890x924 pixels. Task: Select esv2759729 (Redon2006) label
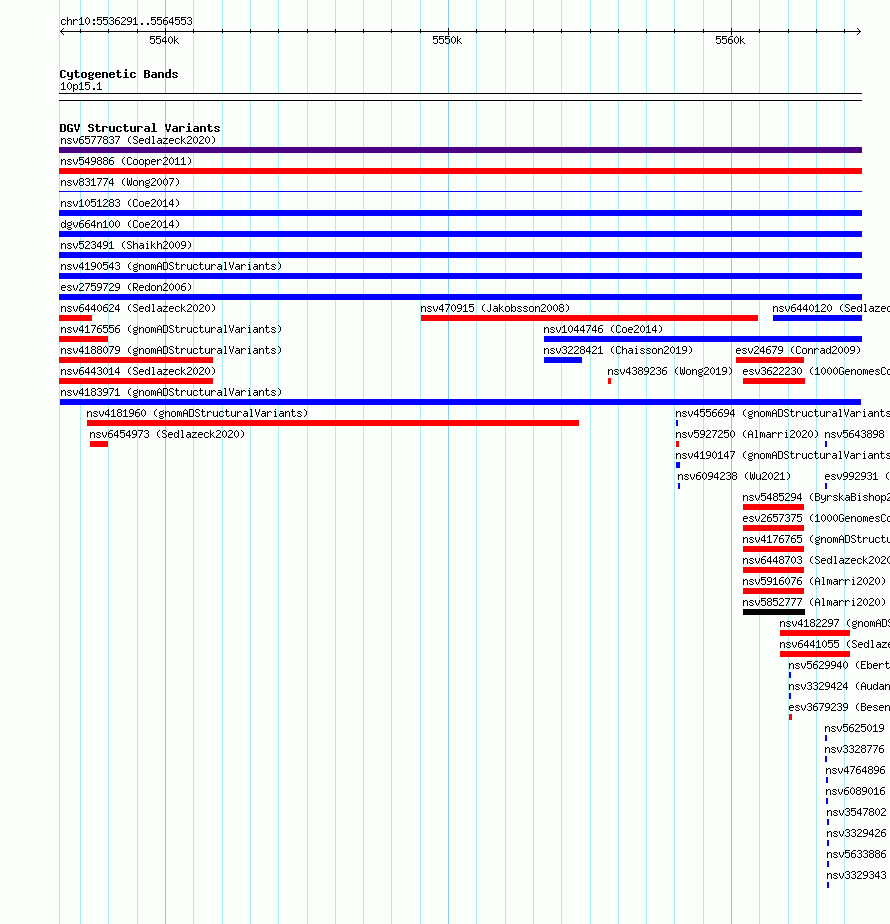click(126, 288)
